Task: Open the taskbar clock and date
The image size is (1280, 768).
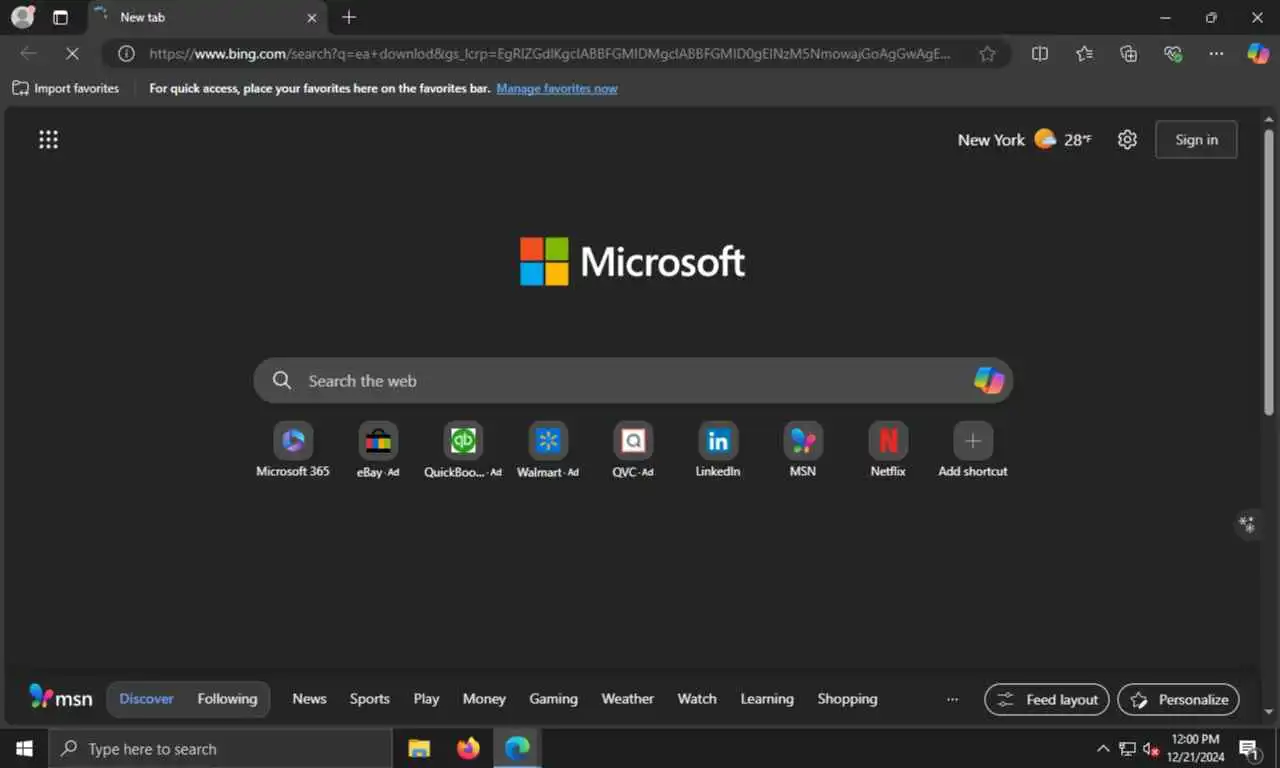Action: [x=1195, y=748]
